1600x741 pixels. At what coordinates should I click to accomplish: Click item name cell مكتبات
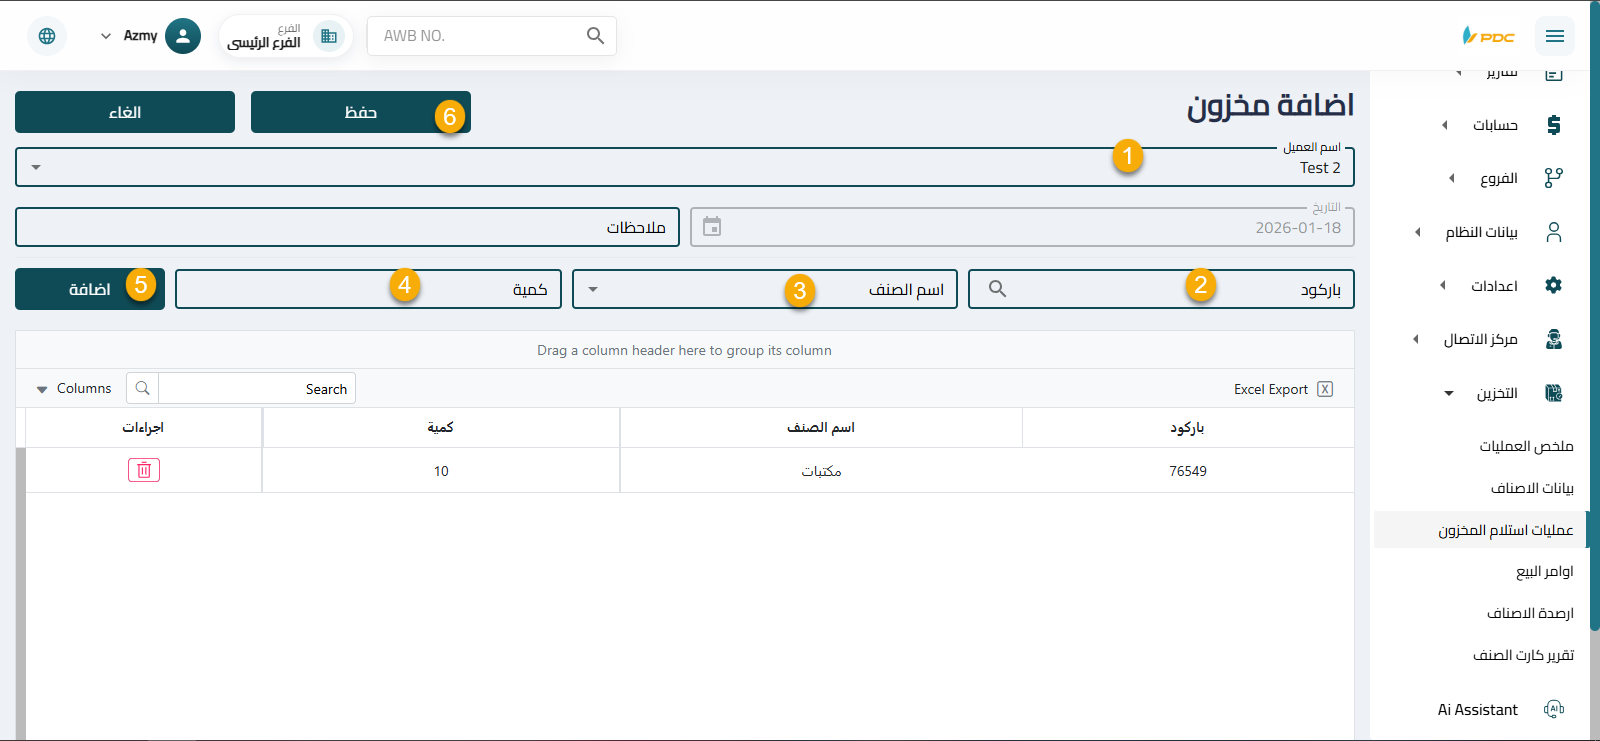[x=821, y=471]
